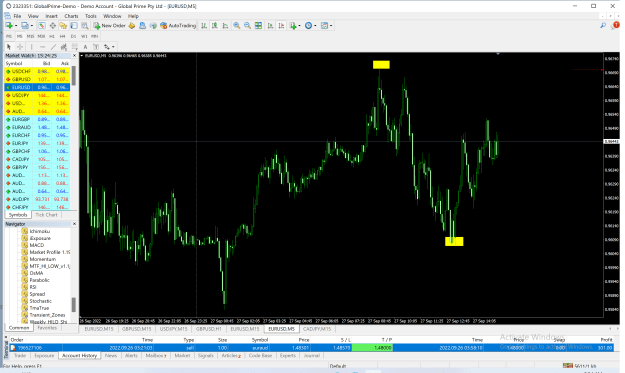Open the Templates dropdown
Screen dimensions: 625x373
coord(331,26)
